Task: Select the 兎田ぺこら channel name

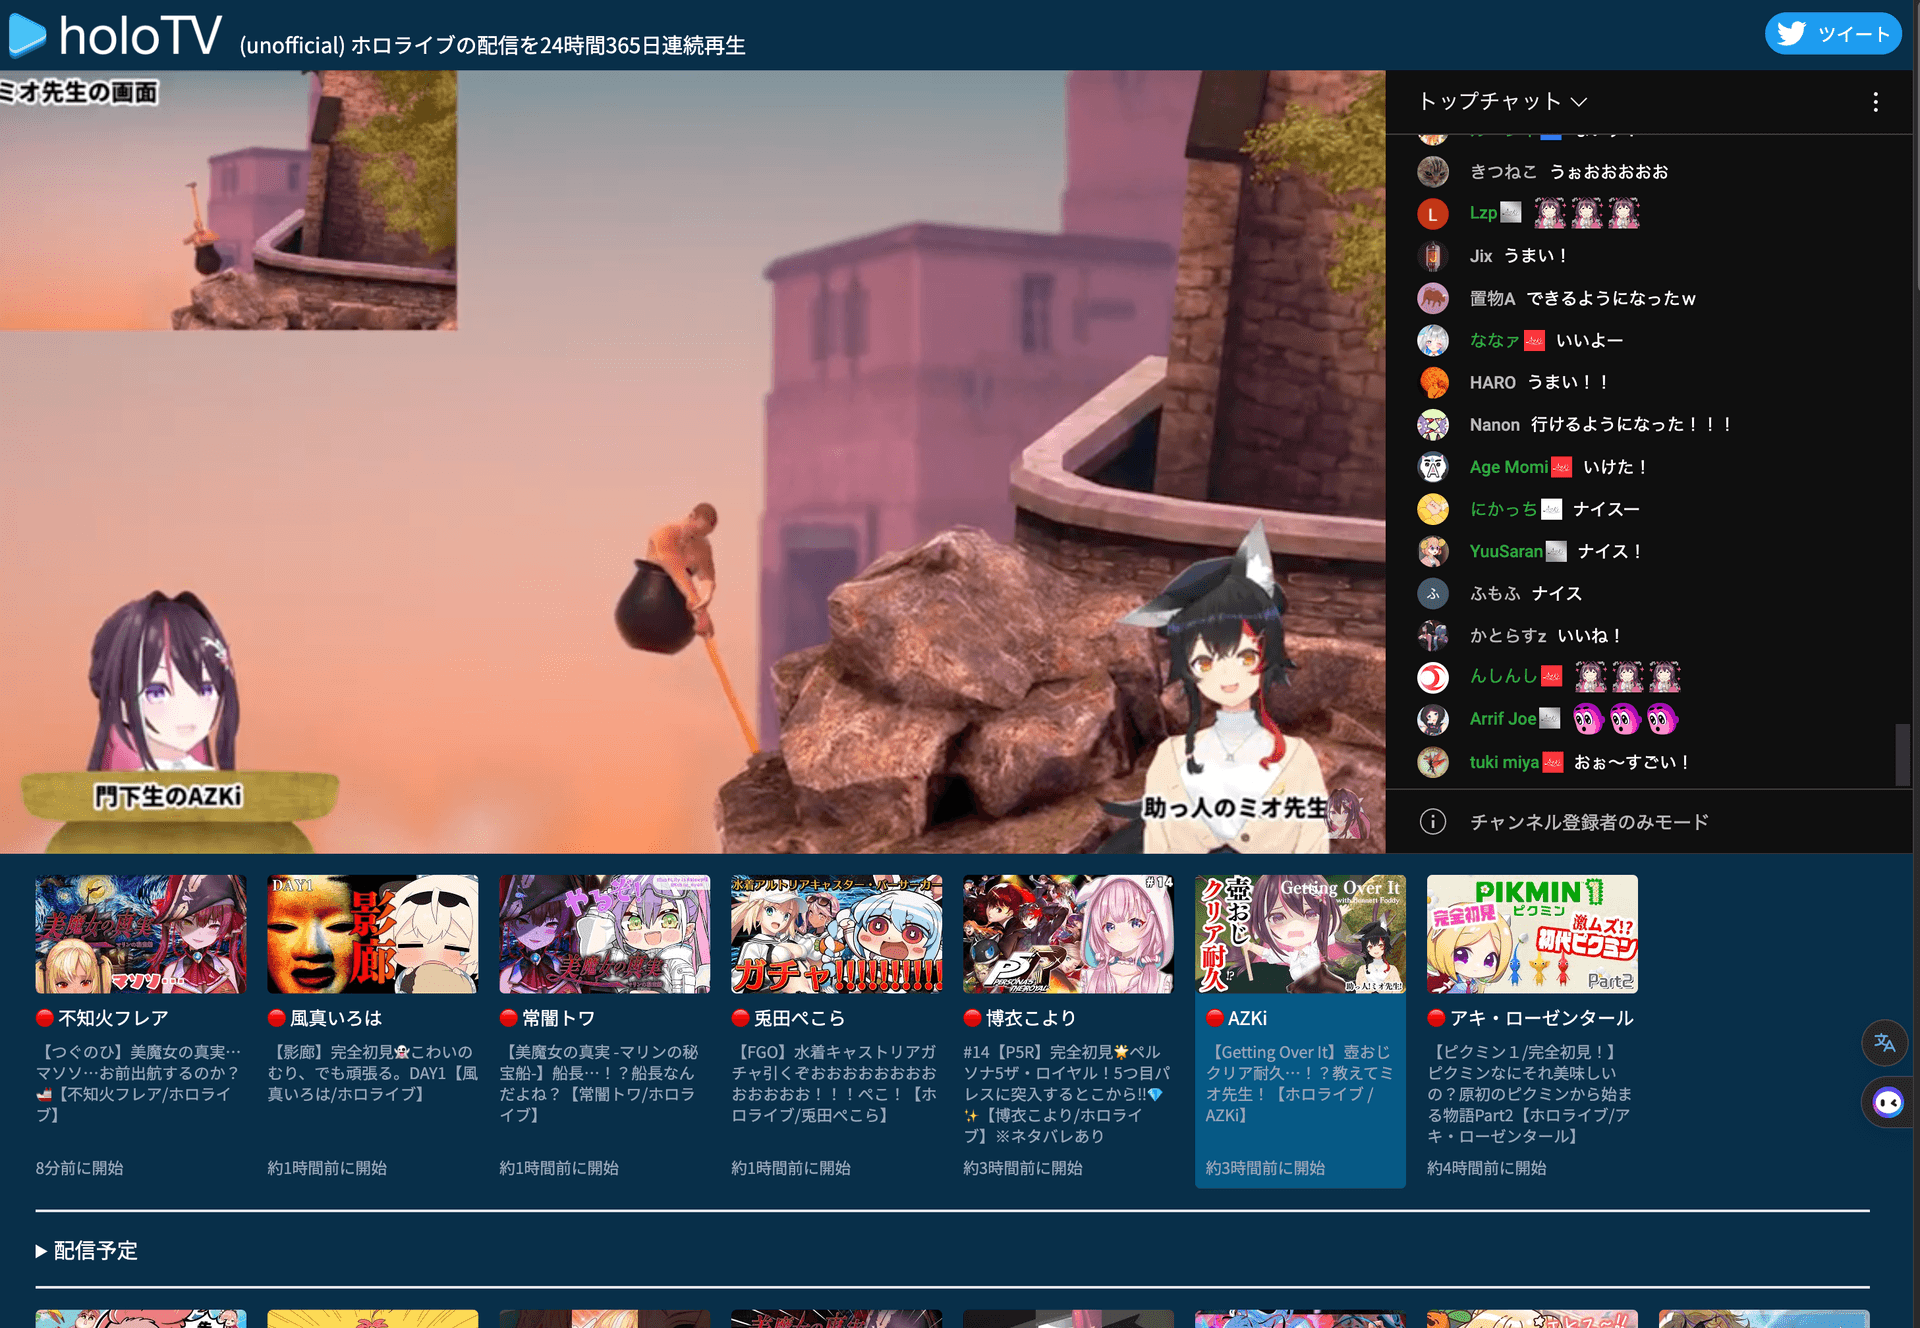Action: click(x=800, y=1018)
